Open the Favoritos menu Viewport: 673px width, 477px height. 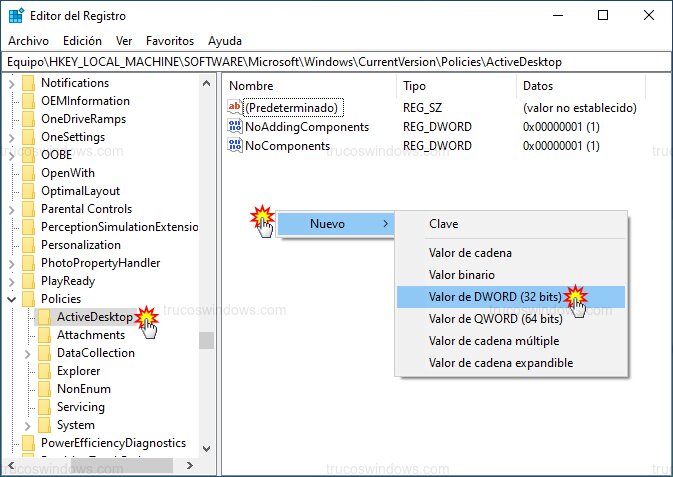[170, 41]
